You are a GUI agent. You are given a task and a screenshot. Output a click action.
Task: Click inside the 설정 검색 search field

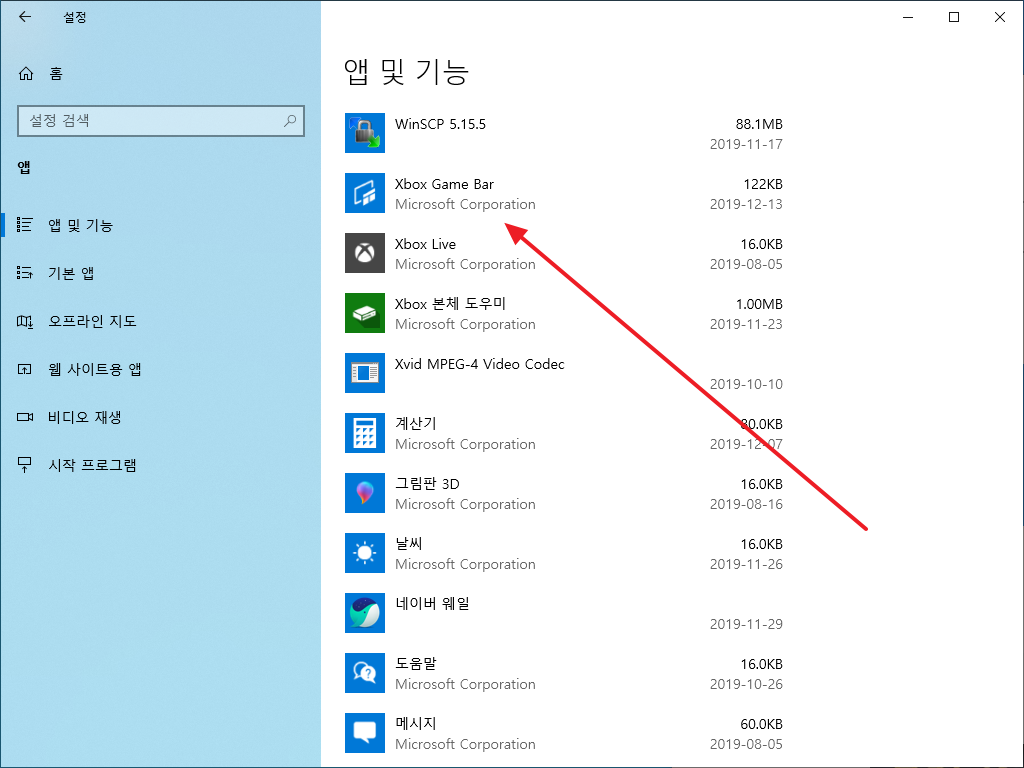click(161, 121)
